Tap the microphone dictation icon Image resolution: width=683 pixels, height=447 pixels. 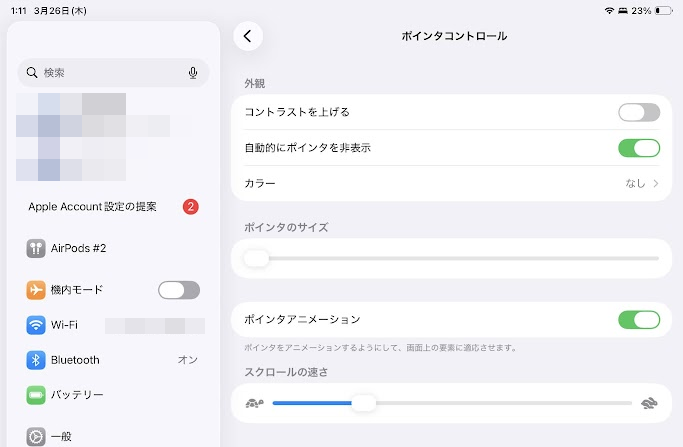(x=193, y=73)
